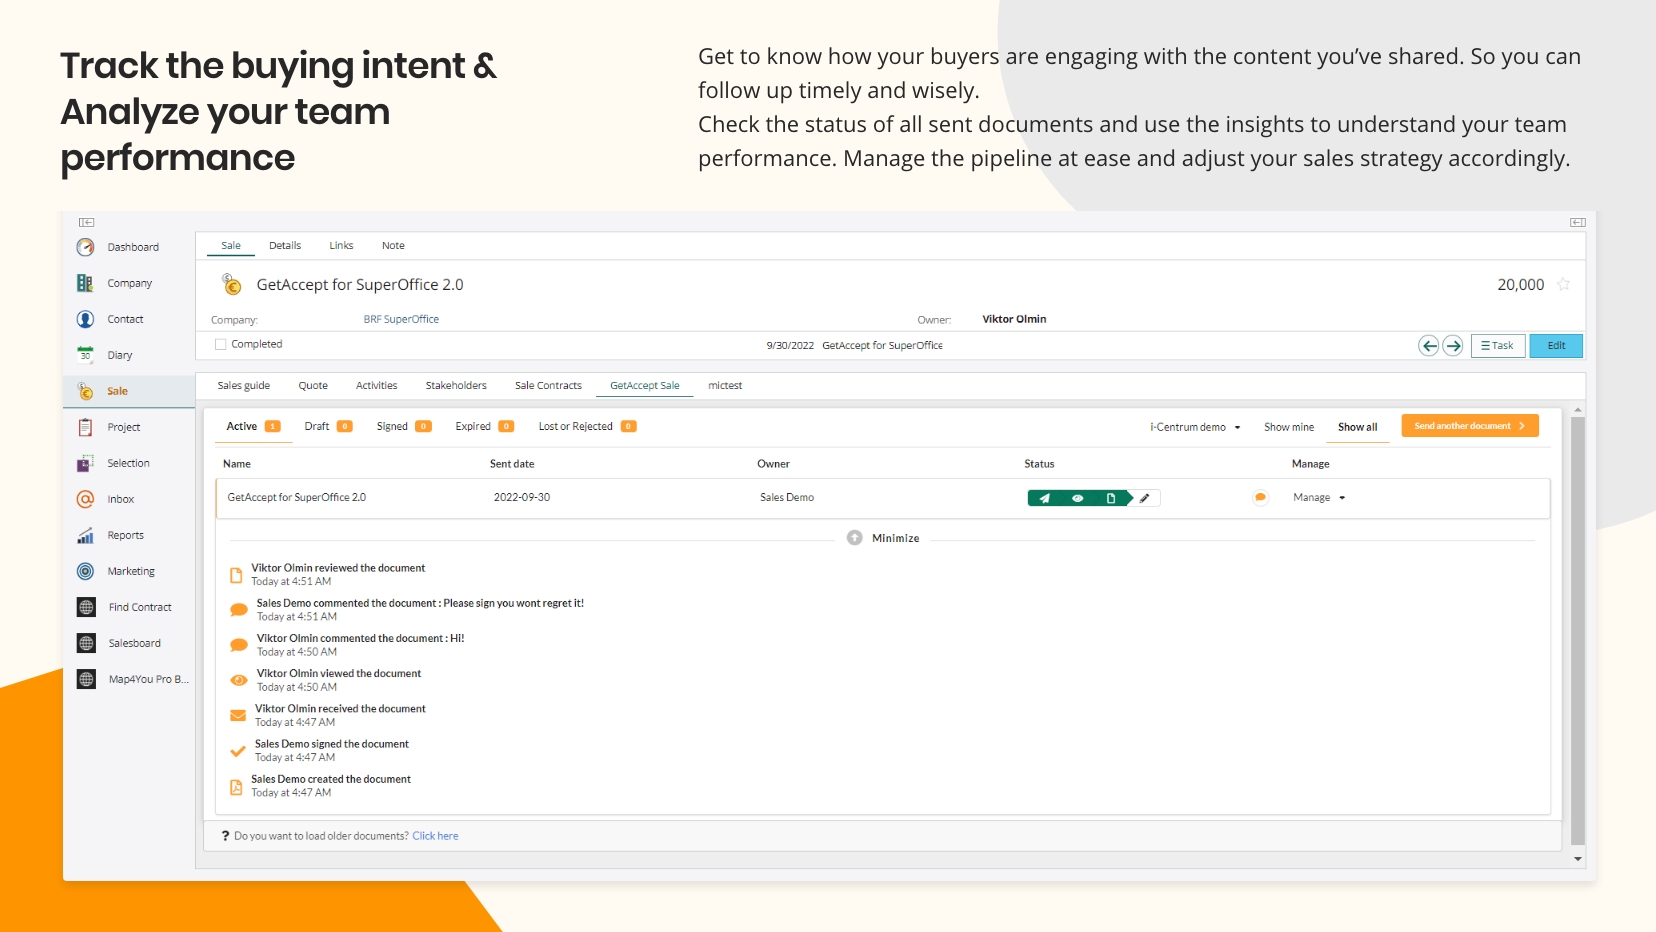The image size is (1656, 932).
Task: Open the Diary calendar icon
Action: [x=85, y=355]
